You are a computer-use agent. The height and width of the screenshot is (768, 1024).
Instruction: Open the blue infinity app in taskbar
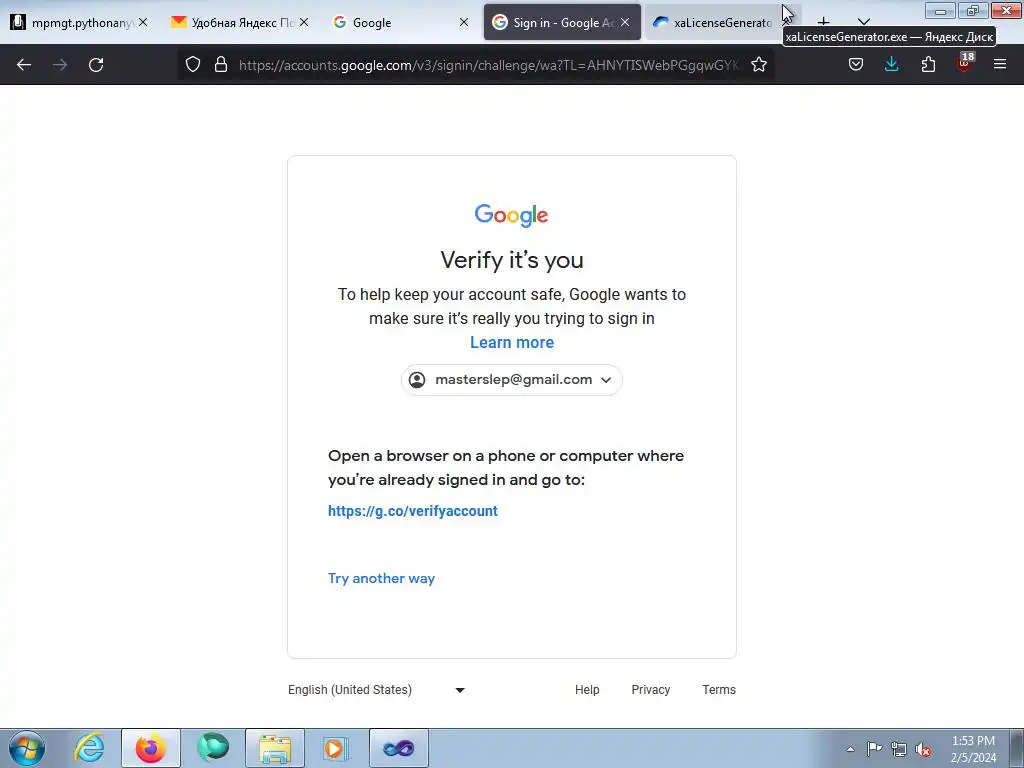pyautogui.click(x=399, y=748)
